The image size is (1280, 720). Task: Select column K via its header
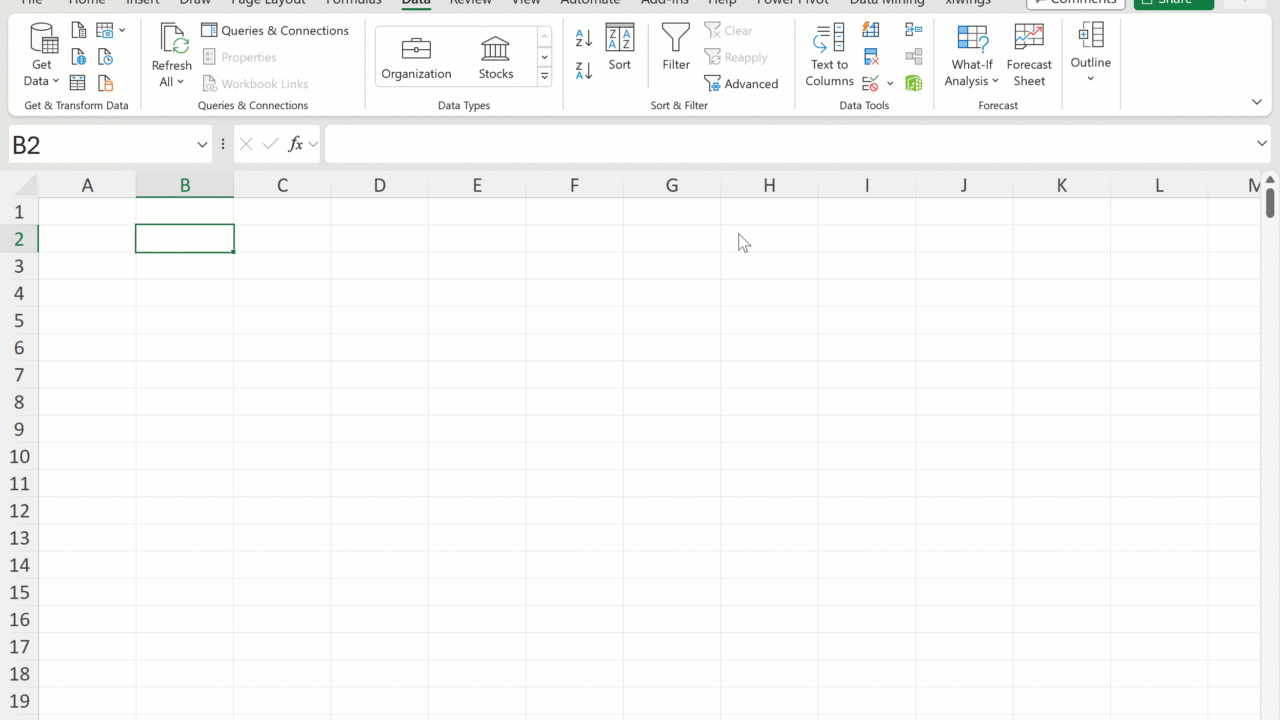coord(1061,185)
